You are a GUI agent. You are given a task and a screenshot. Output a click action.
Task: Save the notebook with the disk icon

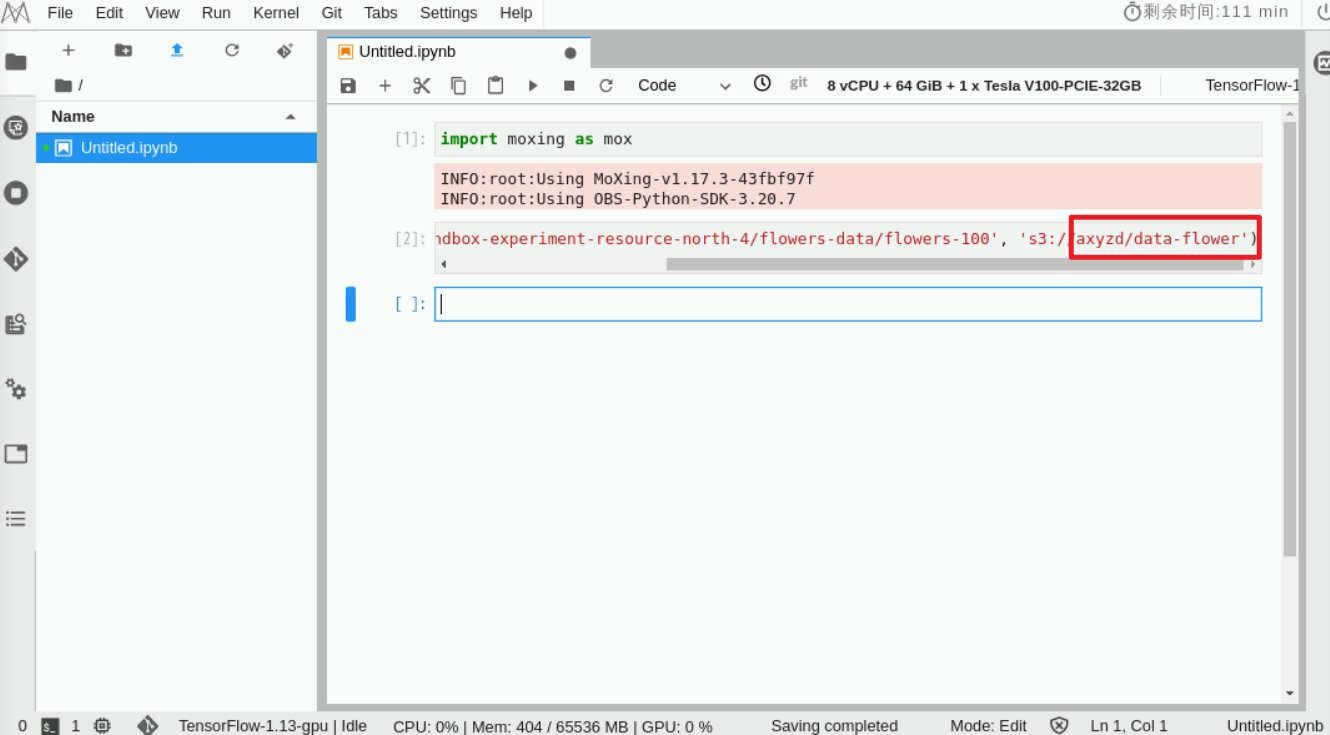(348, 85)
